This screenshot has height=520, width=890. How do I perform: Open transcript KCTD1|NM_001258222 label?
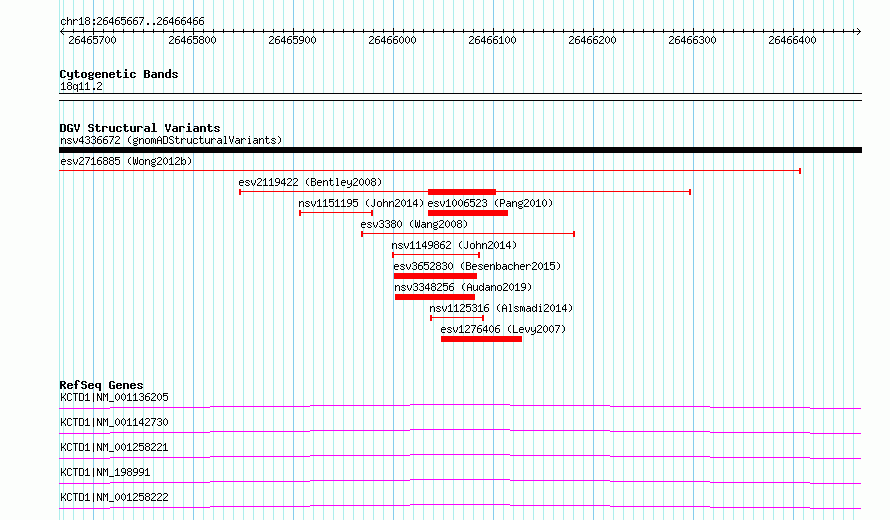pyautogui.click(x=114, y=497)
